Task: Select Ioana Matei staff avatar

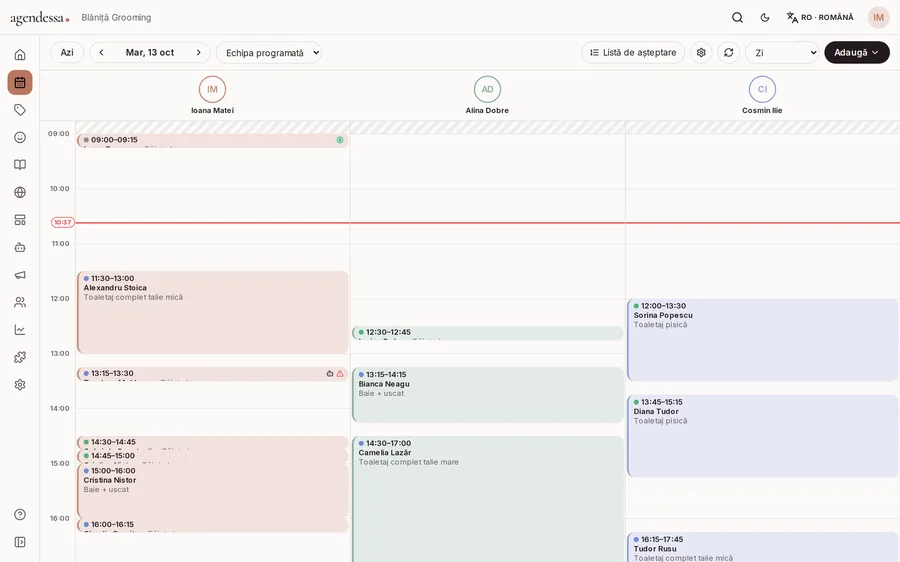Action: coord(212,90)
